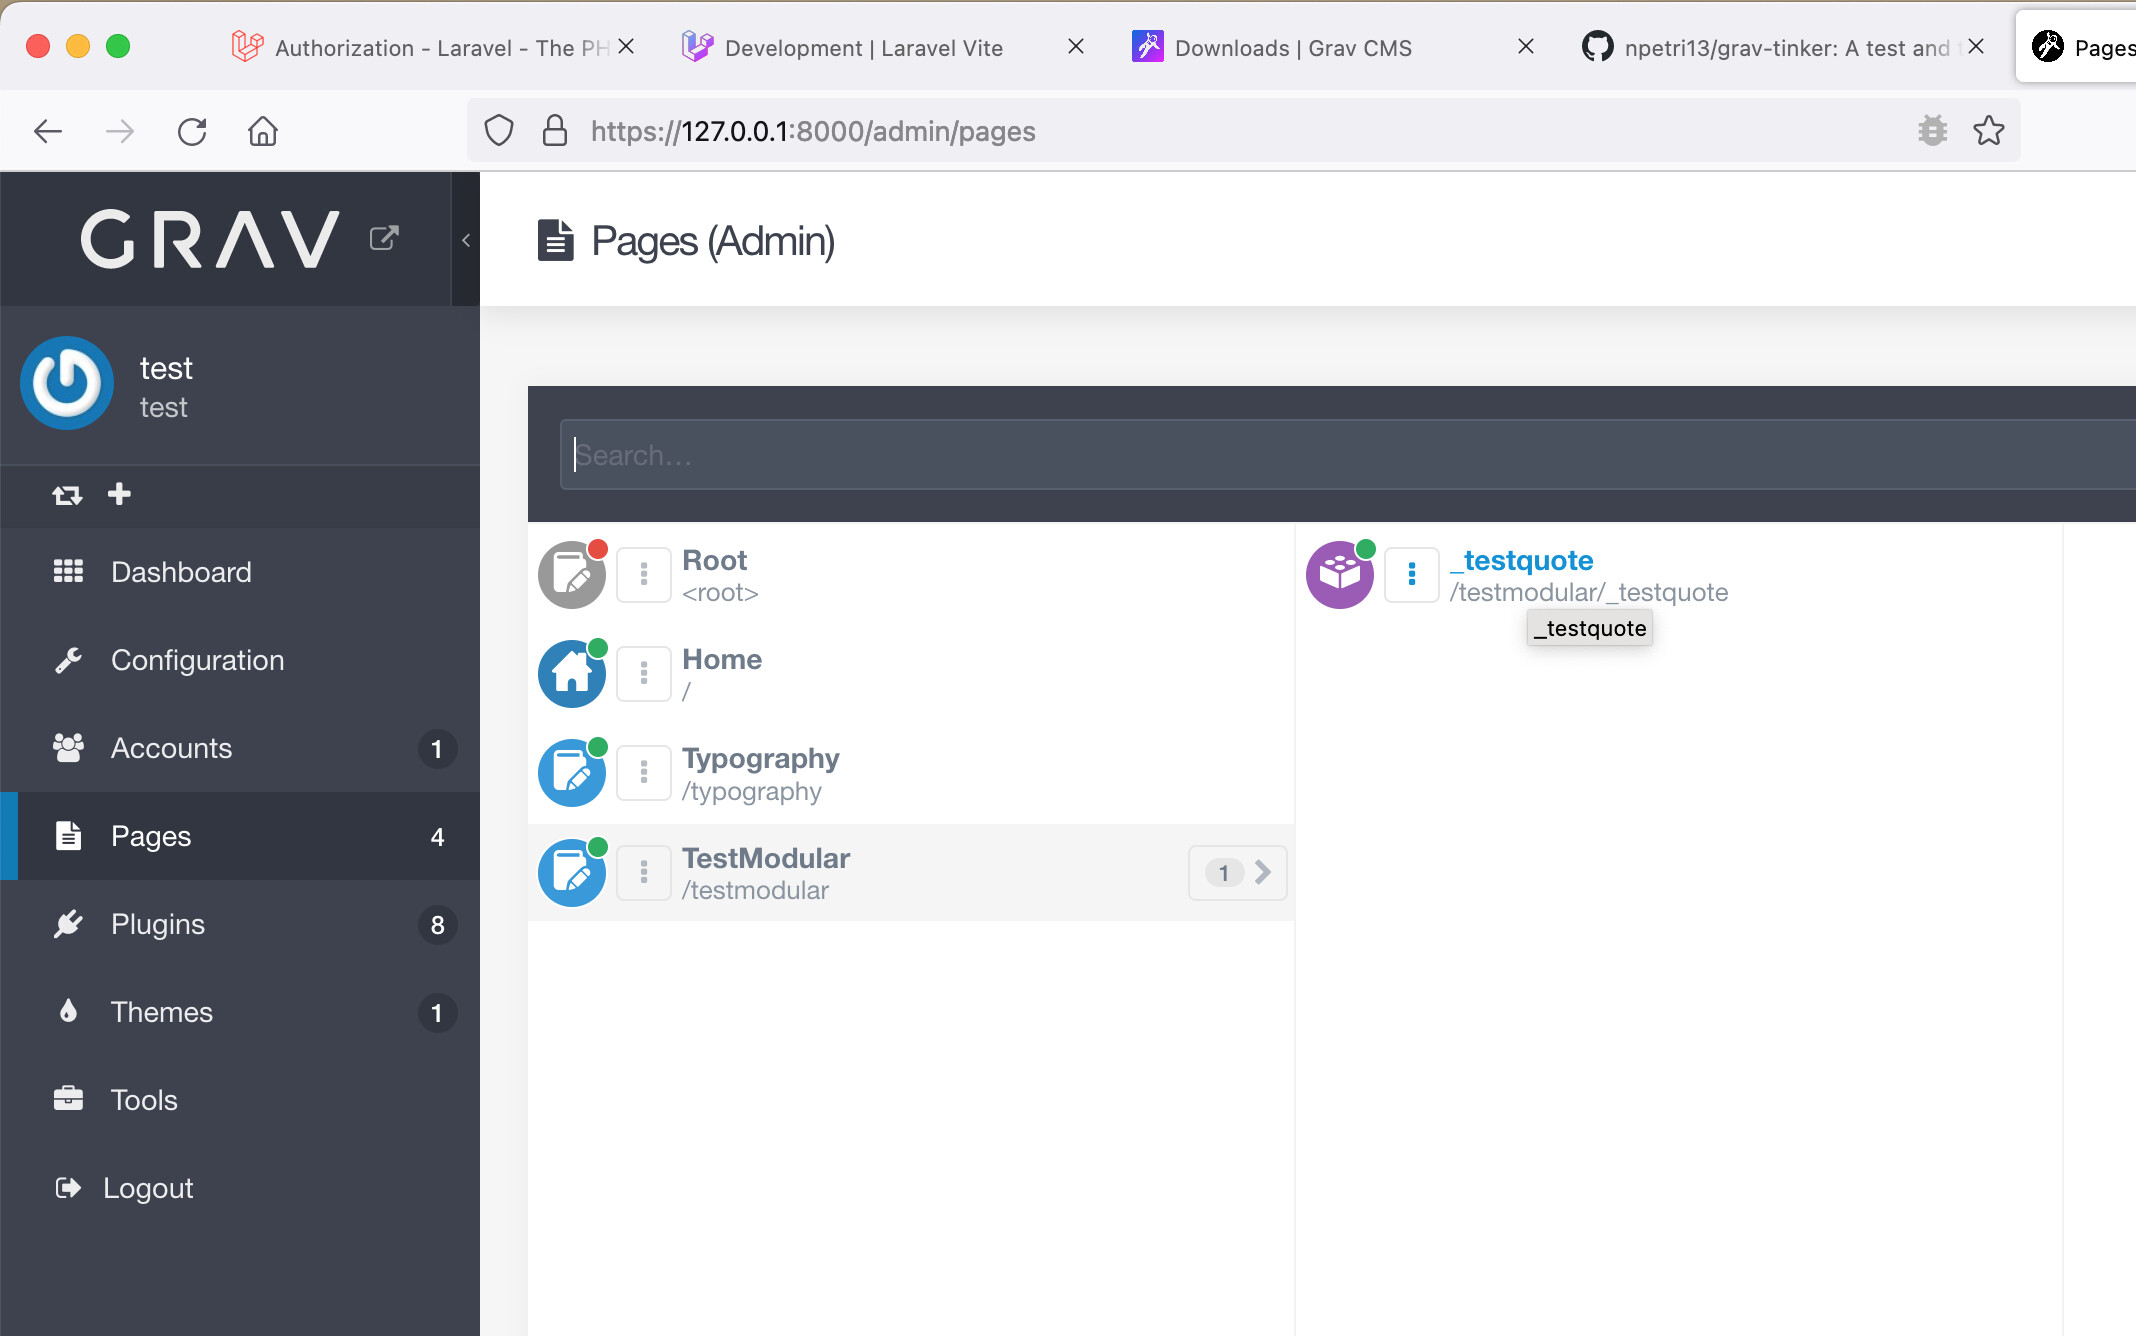This screenshot has height=1336, width=2136.
Task: Click the Home page house icon
Action: click(x=572, y=674)
